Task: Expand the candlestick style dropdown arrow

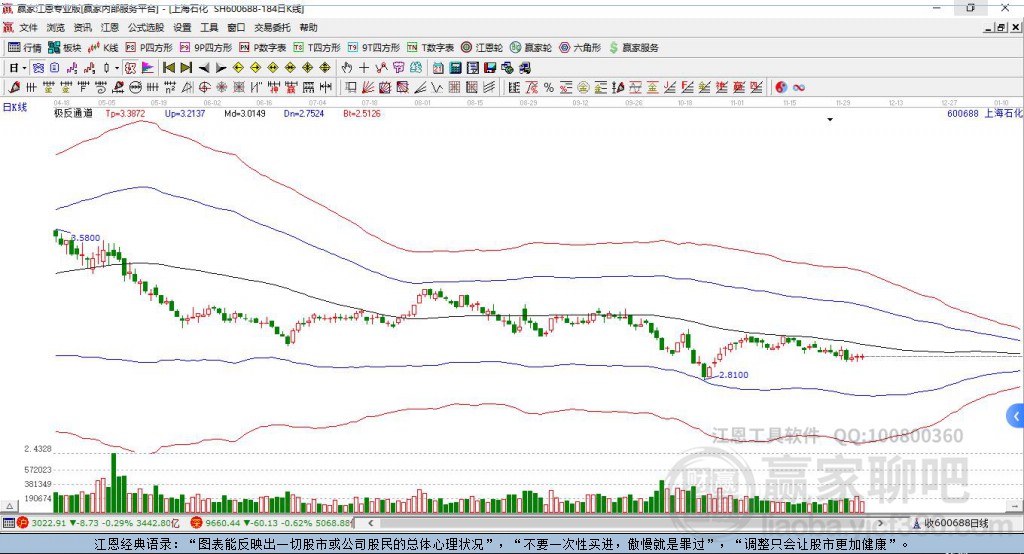Action: (x=117, y=68)
